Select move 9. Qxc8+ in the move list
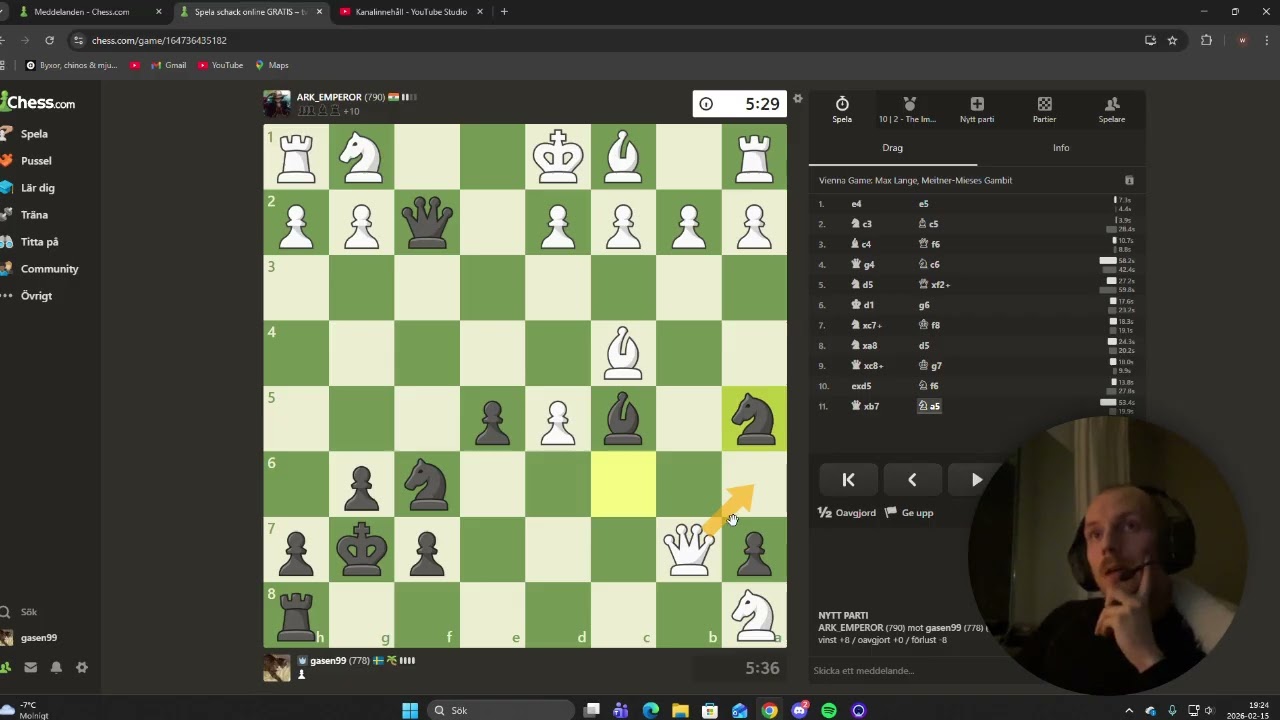Screen dimensions: 1280x720 (866, 365)
